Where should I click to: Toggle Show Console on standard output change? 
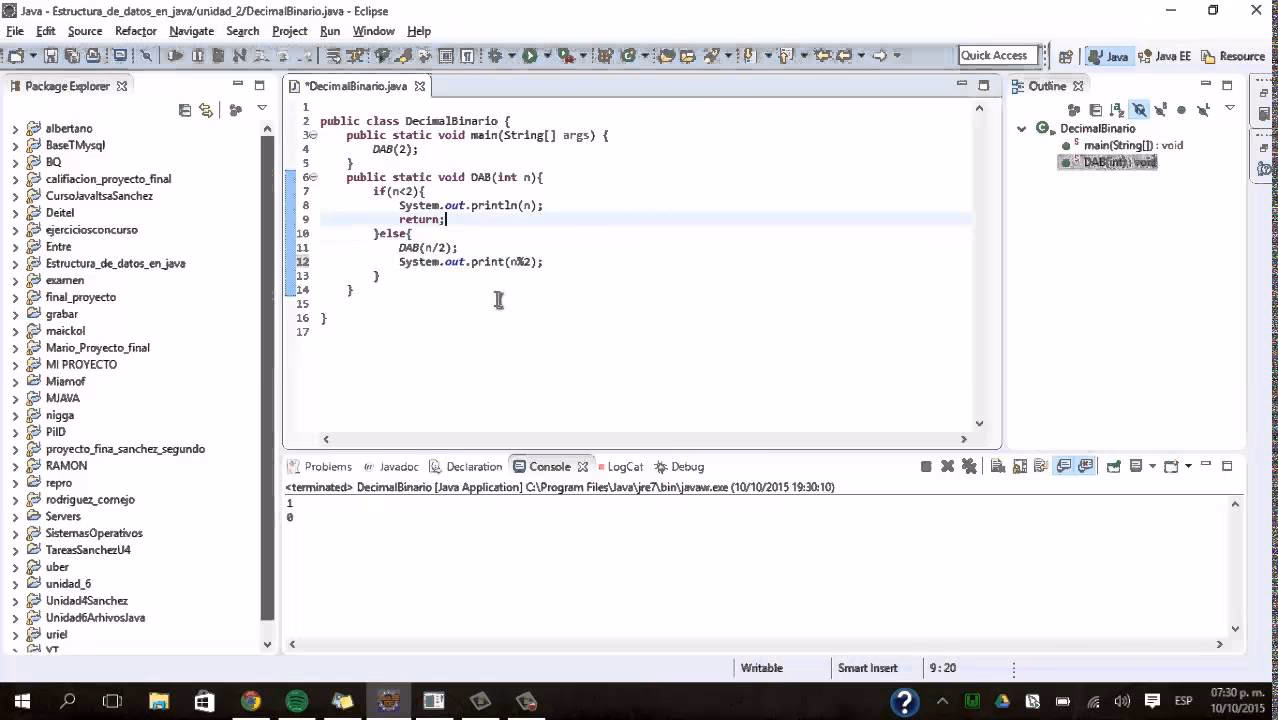click(x=1063, y=466)
